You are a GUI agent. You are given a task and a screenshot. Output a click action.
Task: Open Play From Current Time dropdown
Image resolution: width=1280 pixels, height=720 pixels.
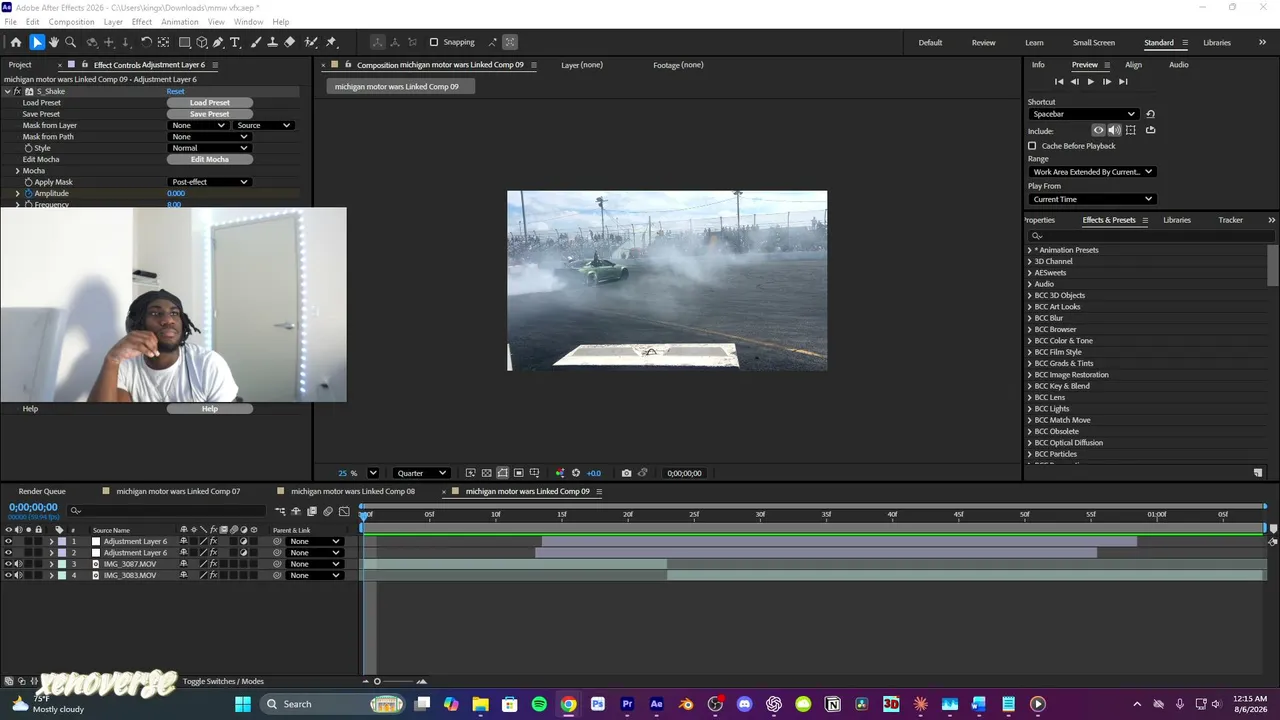[1091, 199]
